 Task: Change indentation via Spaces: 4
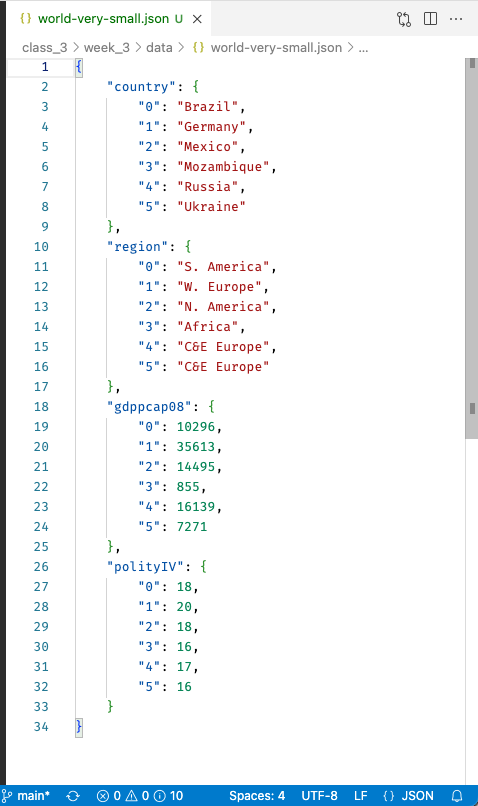click(257, 796)
